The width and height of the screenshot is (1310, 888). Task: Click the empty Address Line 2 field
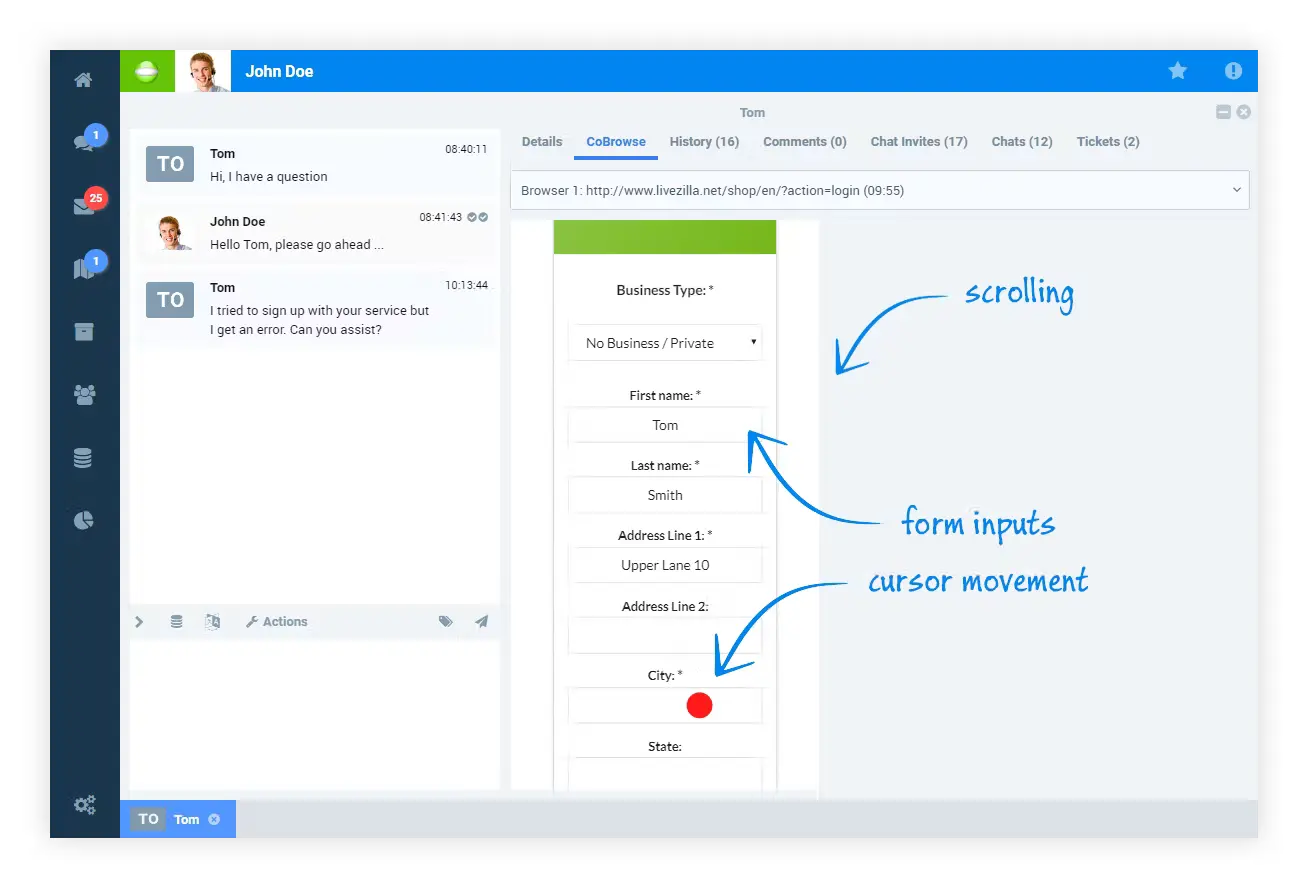665,636
